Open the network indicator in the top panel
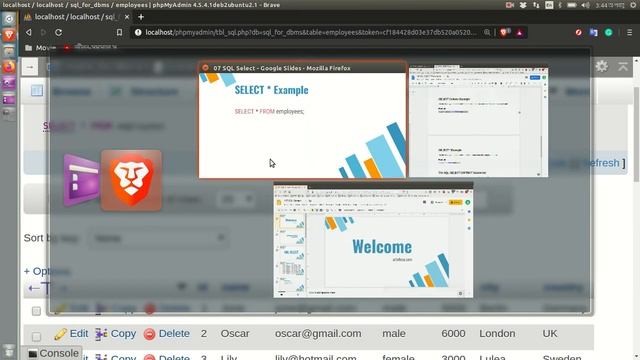The height and width of the screenshot is (360, 640). (x=536, y=5)
